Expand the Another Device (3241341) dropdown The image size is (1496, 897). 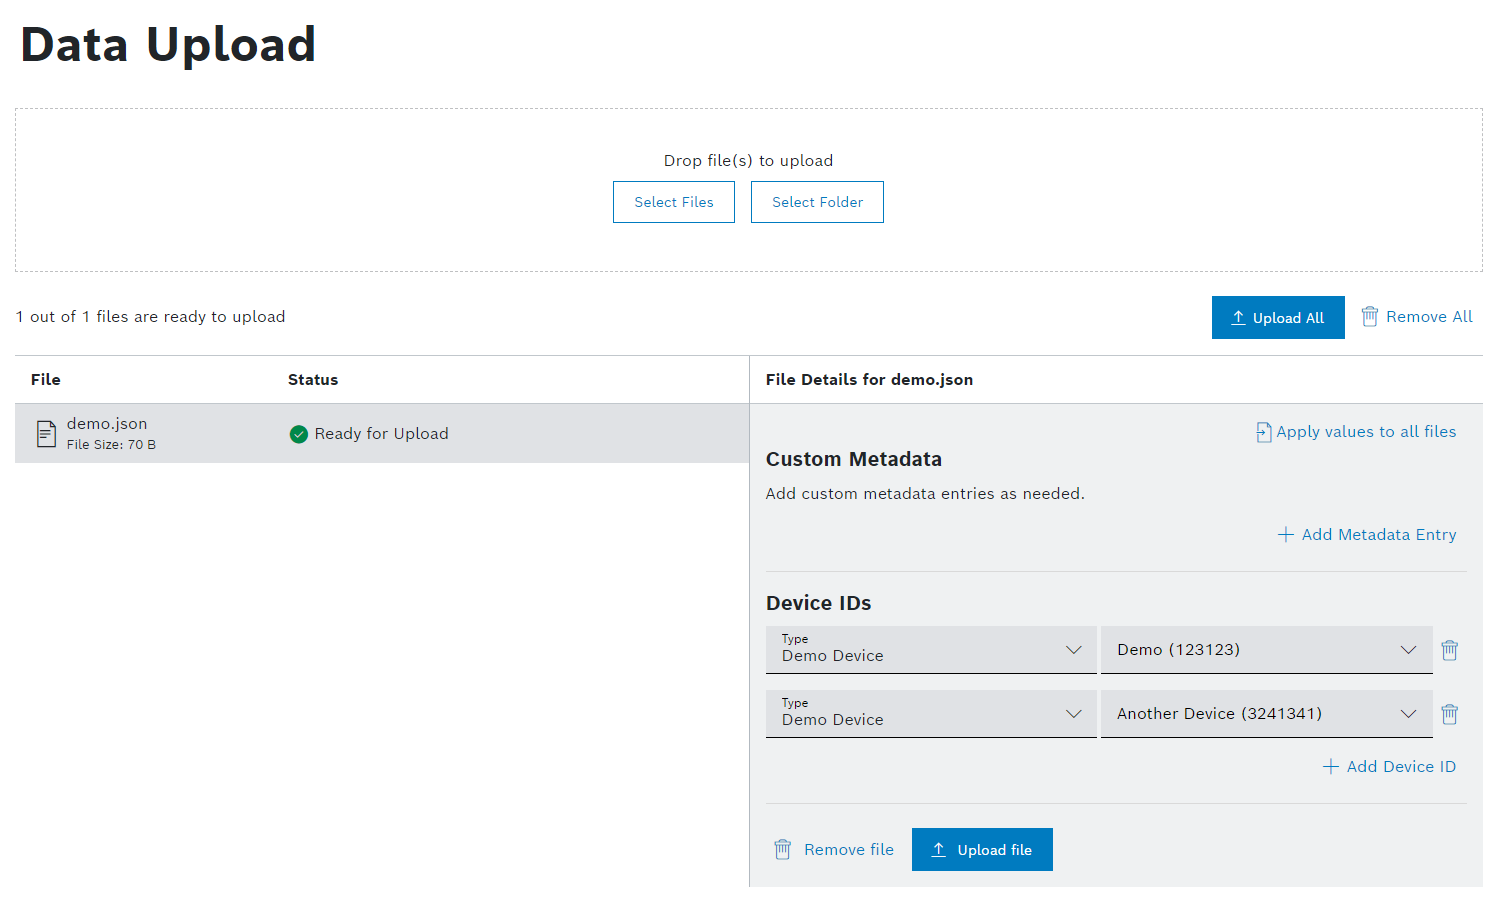1265,714
